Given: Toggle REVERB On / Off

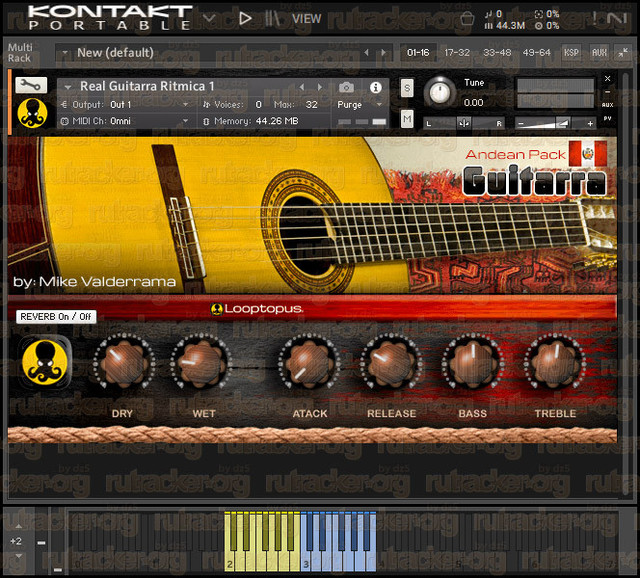Looking at the screenshot, I should coord(56,317).
